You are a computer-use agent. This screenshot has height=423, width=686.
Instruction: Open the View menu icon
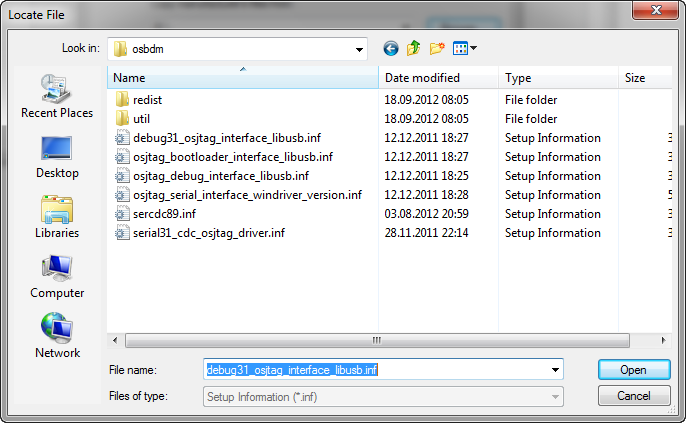465,48
